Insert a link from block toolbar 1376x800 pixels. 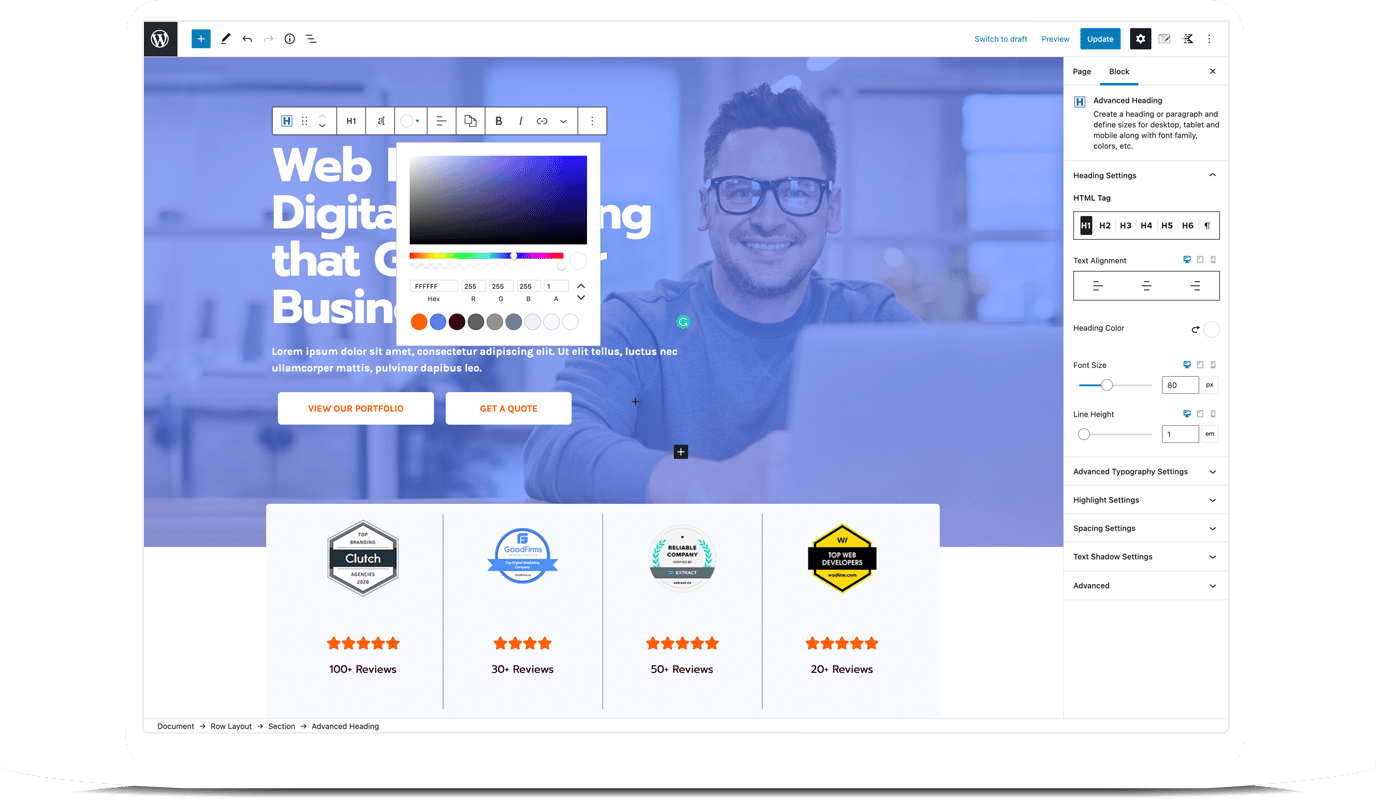[x=542, y=121]
